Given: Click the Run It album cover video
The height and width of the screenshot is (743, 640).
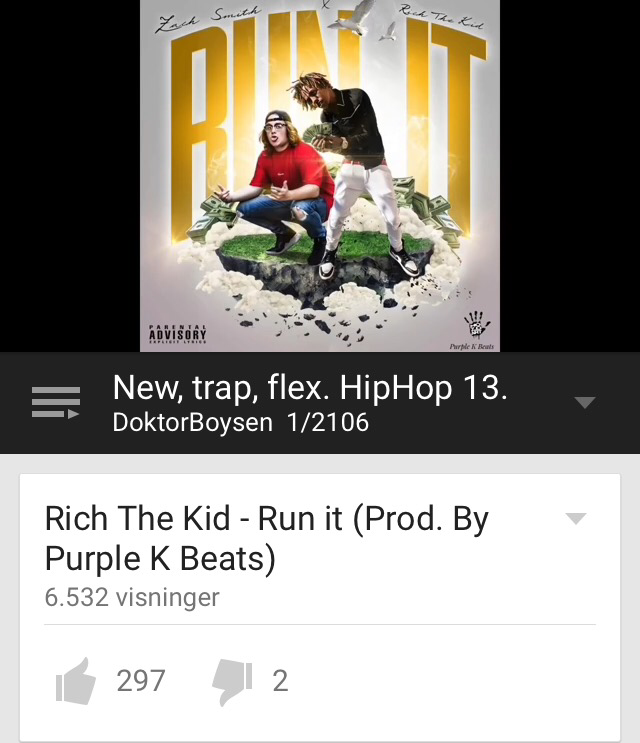Looking at the screenshot, I should click(320, 176).
